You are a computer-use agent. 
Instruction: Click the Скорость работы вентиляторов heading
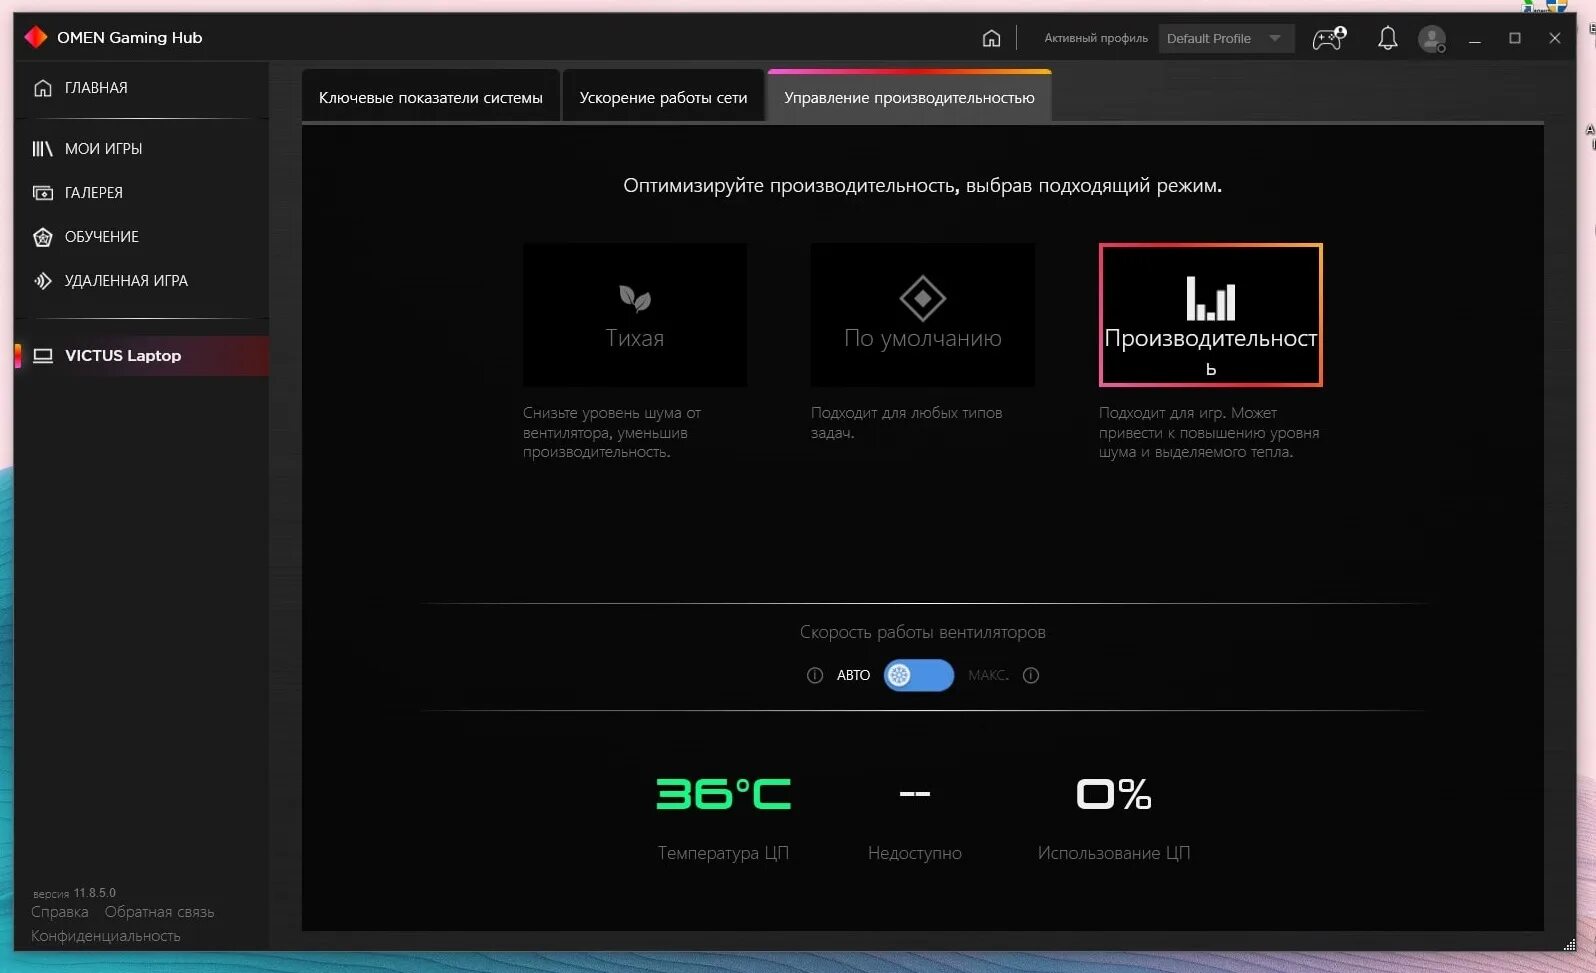point(923,632)
